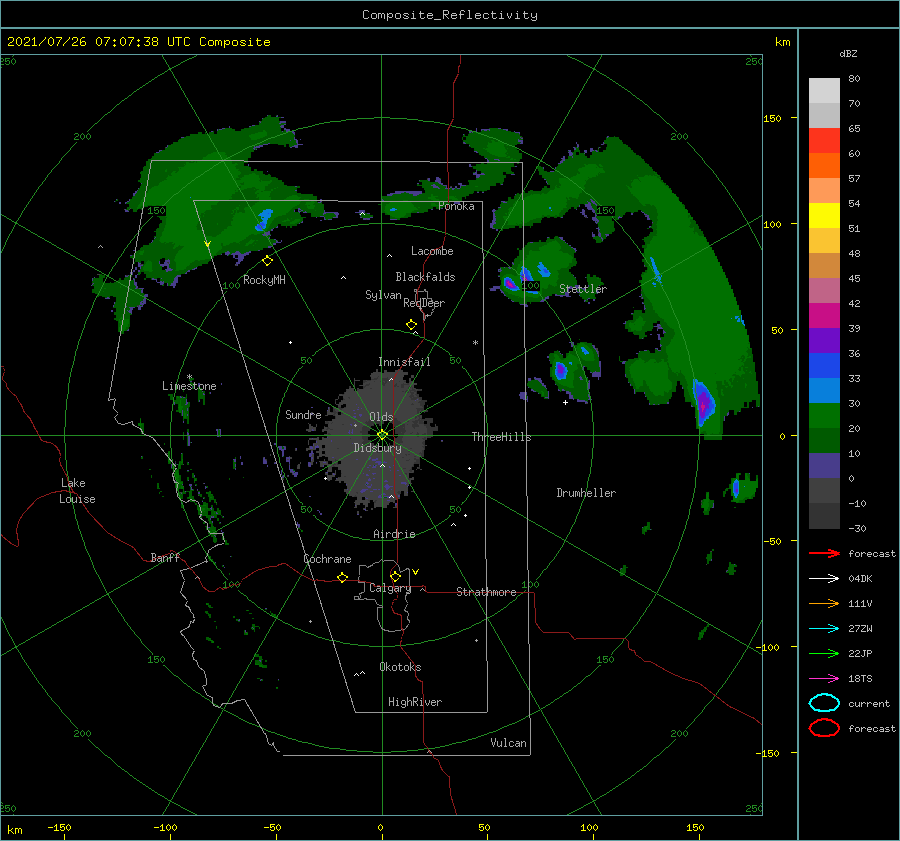Viewport: 900px width, 841px height.
Task: Click the yellow diamond marker near RockyMH
Action: pyautogui.click(x=267, y=261)
